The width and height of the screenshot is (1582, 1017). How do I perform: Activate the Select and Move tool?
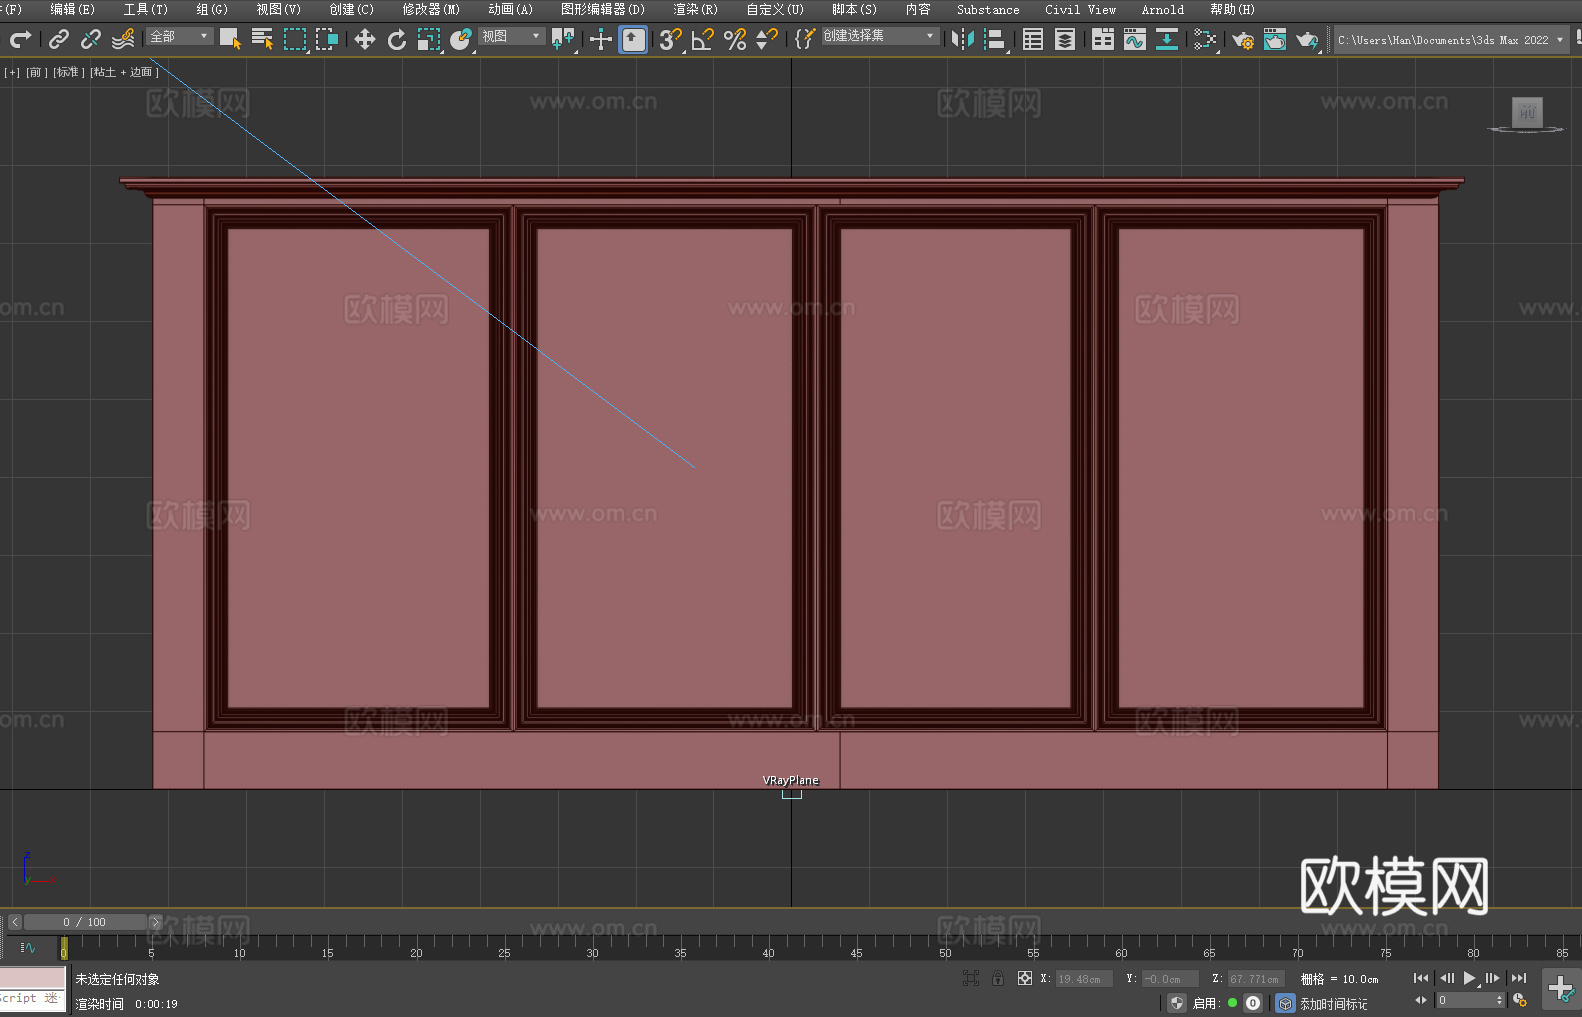[365, 39]
